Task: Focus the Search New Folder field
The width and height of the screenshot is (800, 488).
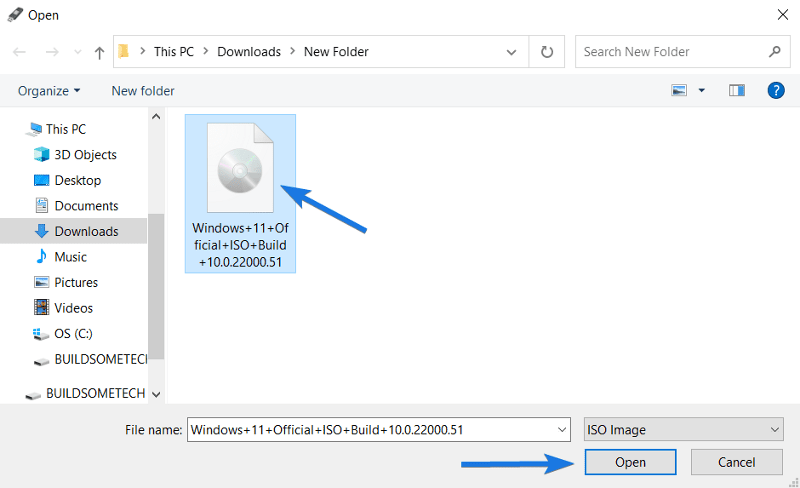Action: coord(683,52)
